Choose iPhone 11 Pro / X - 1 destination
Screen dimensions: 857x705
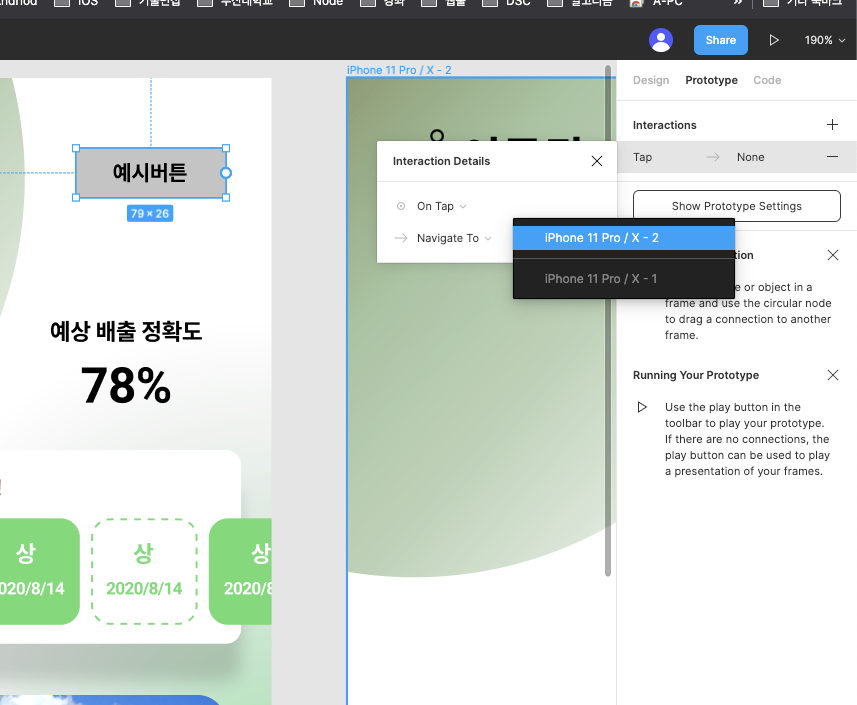tap(624, 279)
